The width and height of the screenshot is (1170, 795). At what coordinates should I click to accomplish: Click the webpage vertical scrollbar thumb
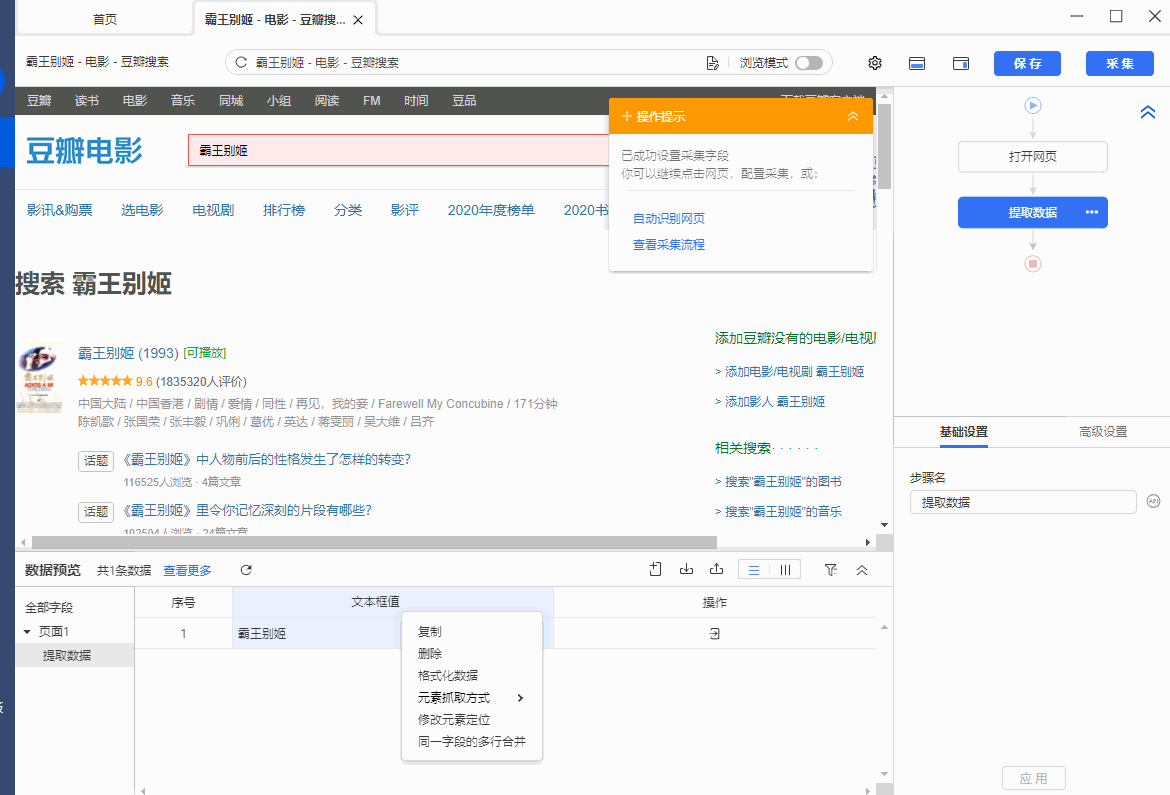click(x=884, y=146)
